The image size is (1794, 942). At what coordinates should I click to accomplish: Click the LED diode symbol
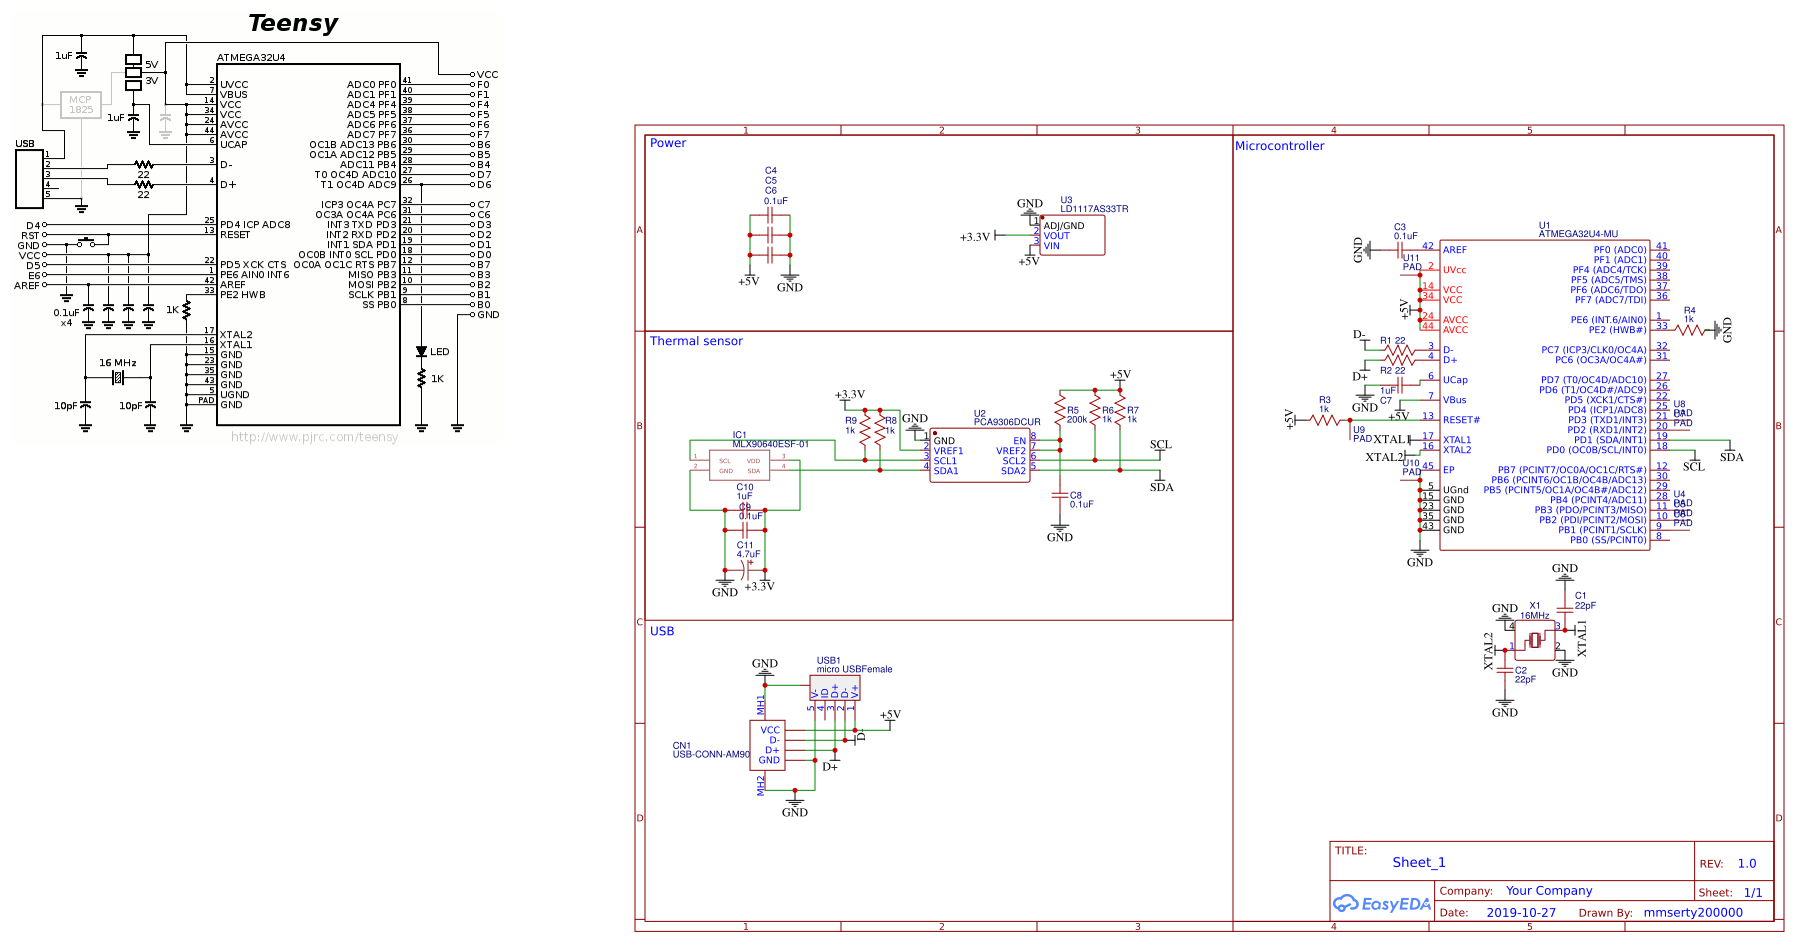click(x=421, y=351)
